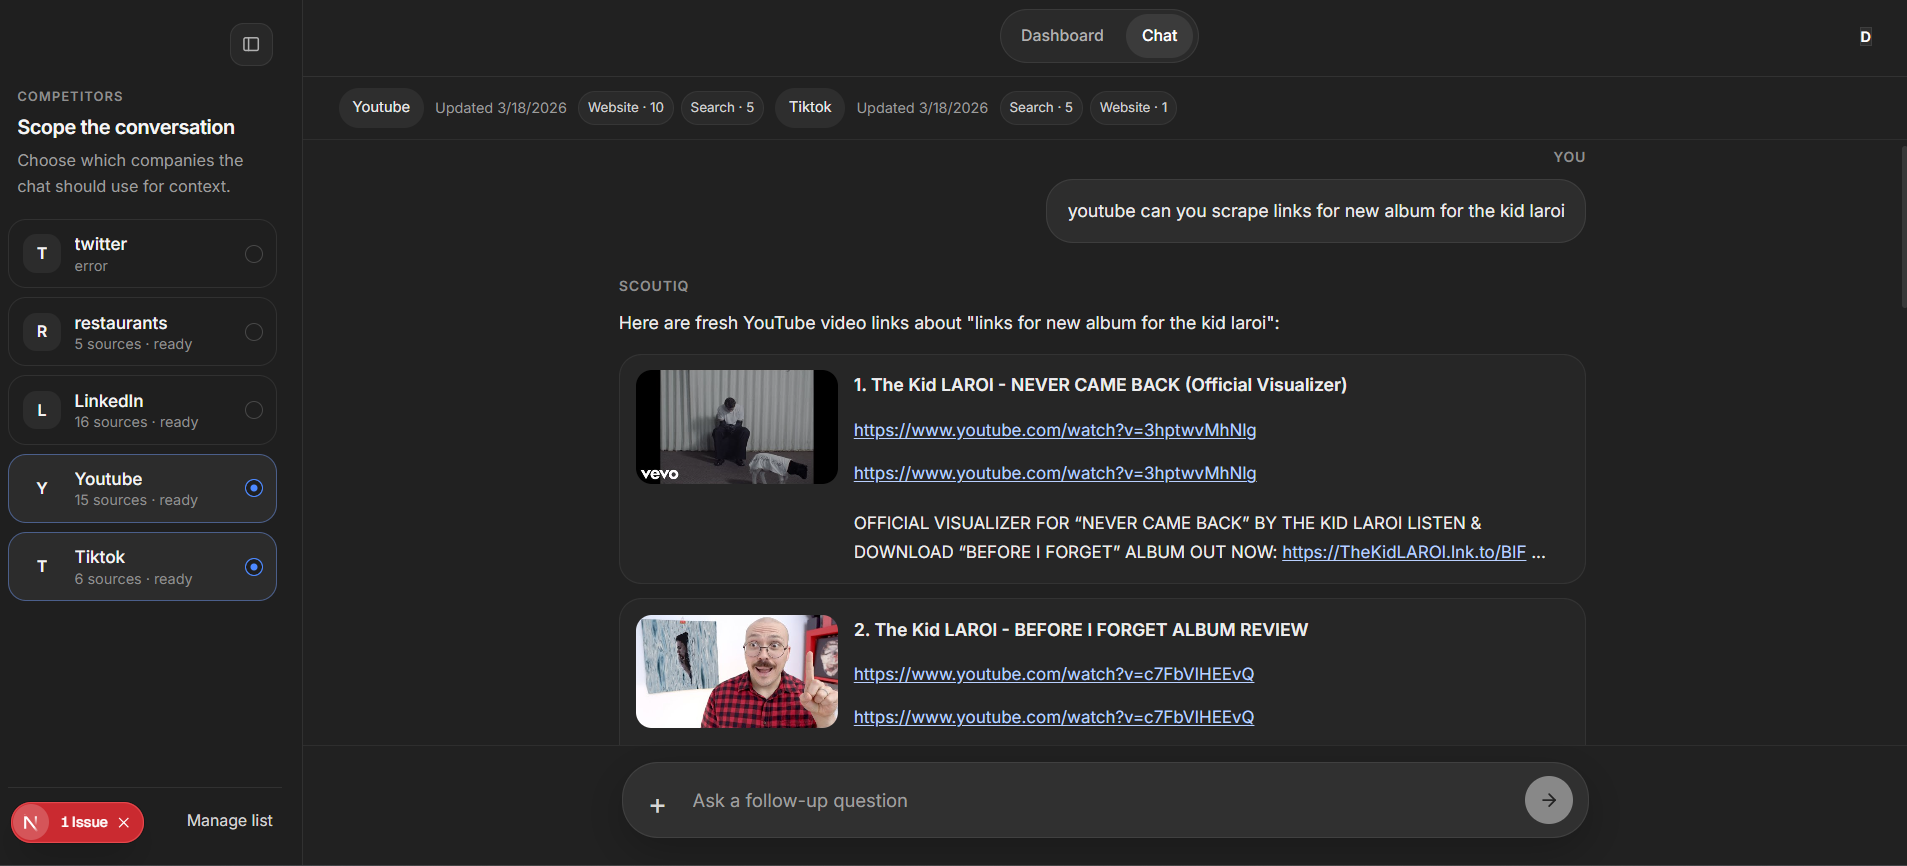Click the Tiktok scope chip
1907x866 pixels.
click(x=810, y=107)
